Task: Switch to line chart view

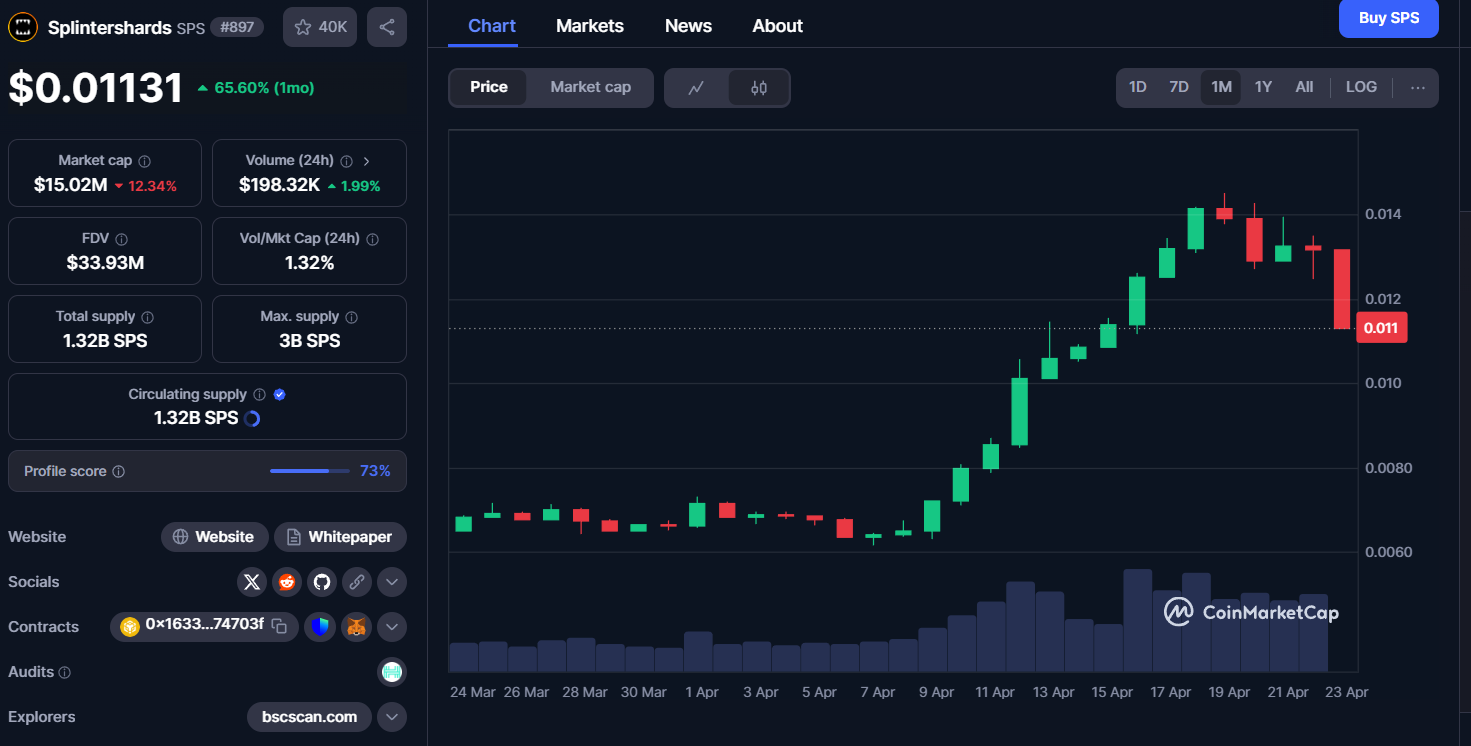Action: click(x=697, y=88)
